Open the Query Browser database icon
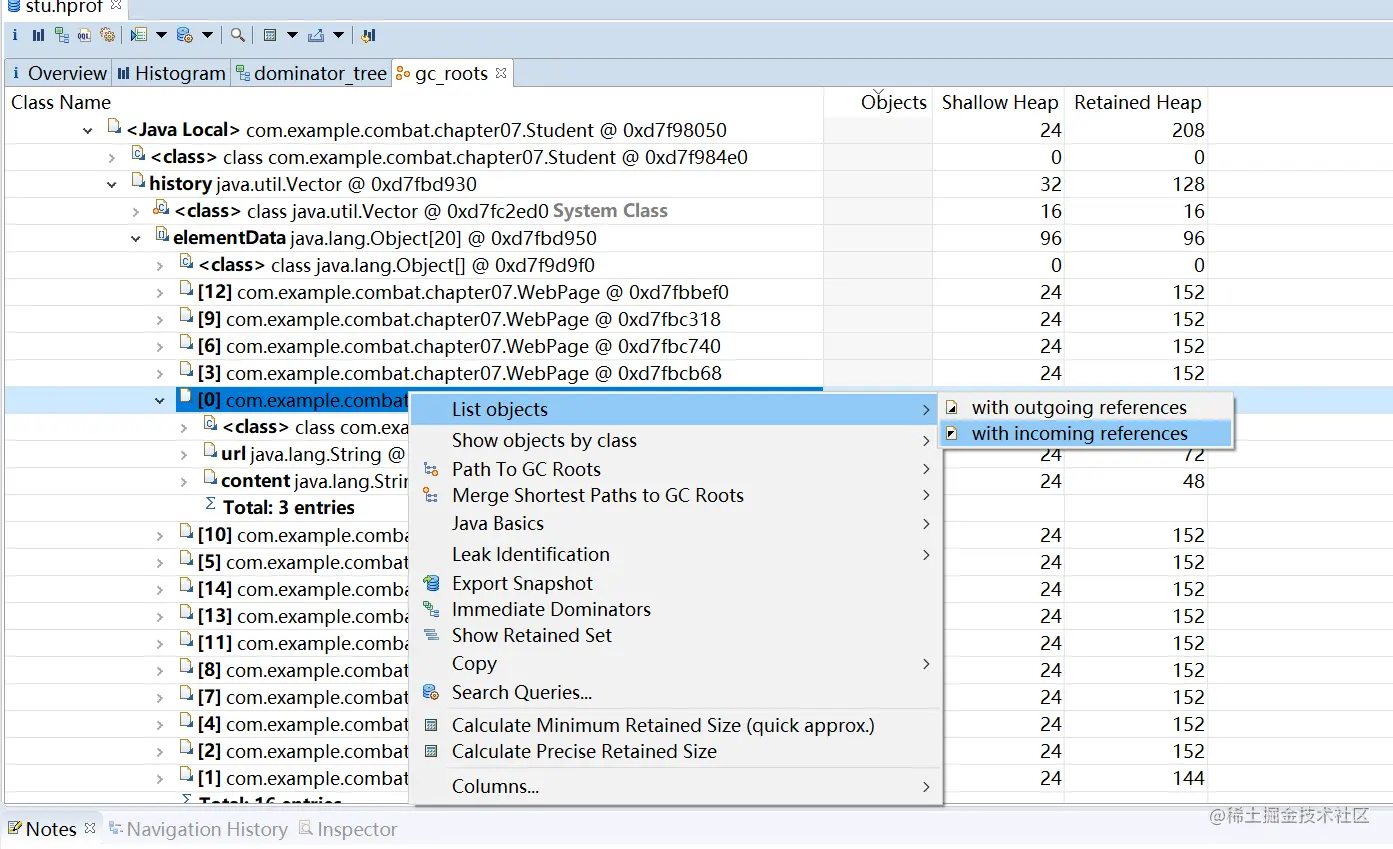1393x849 pixels. pyautogui.click(x=185, y=35)
